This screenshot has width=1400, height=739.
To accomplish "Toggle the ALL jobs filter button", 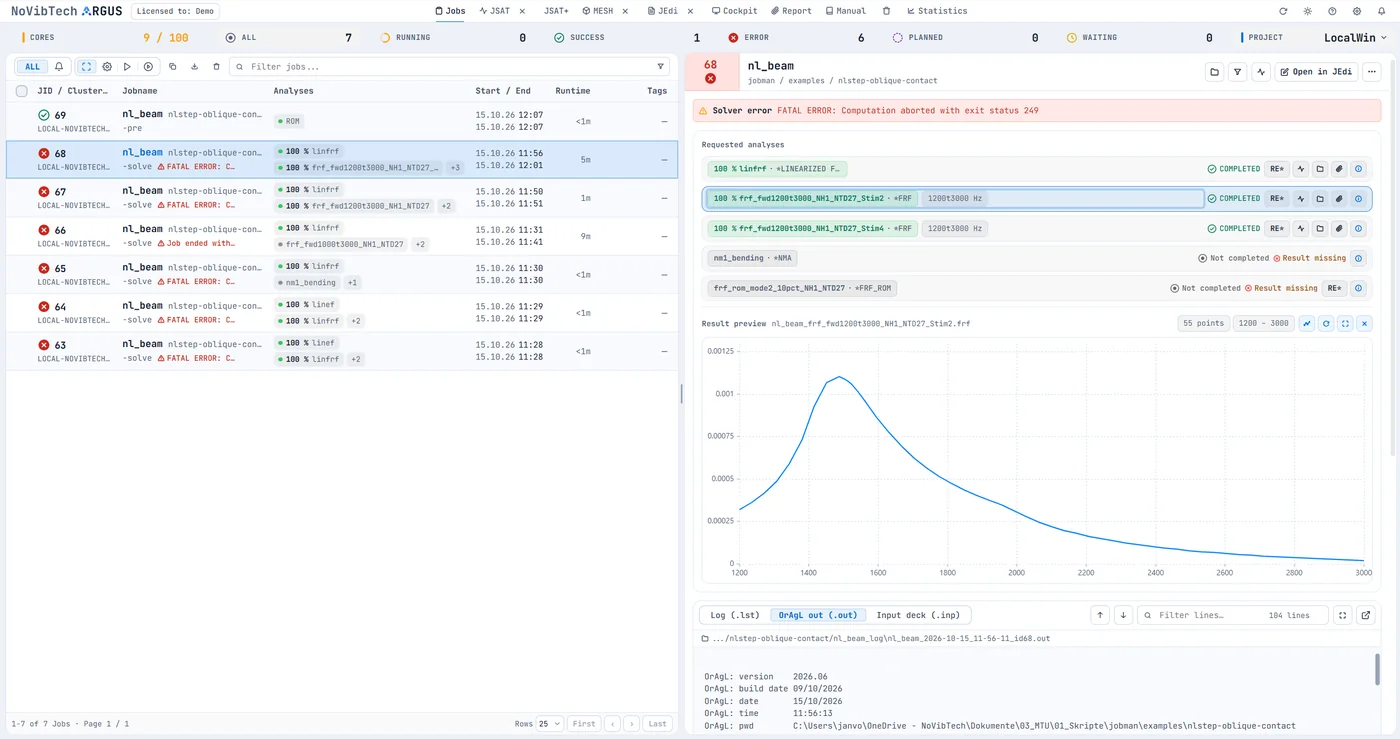I will (x=32, y=67).
